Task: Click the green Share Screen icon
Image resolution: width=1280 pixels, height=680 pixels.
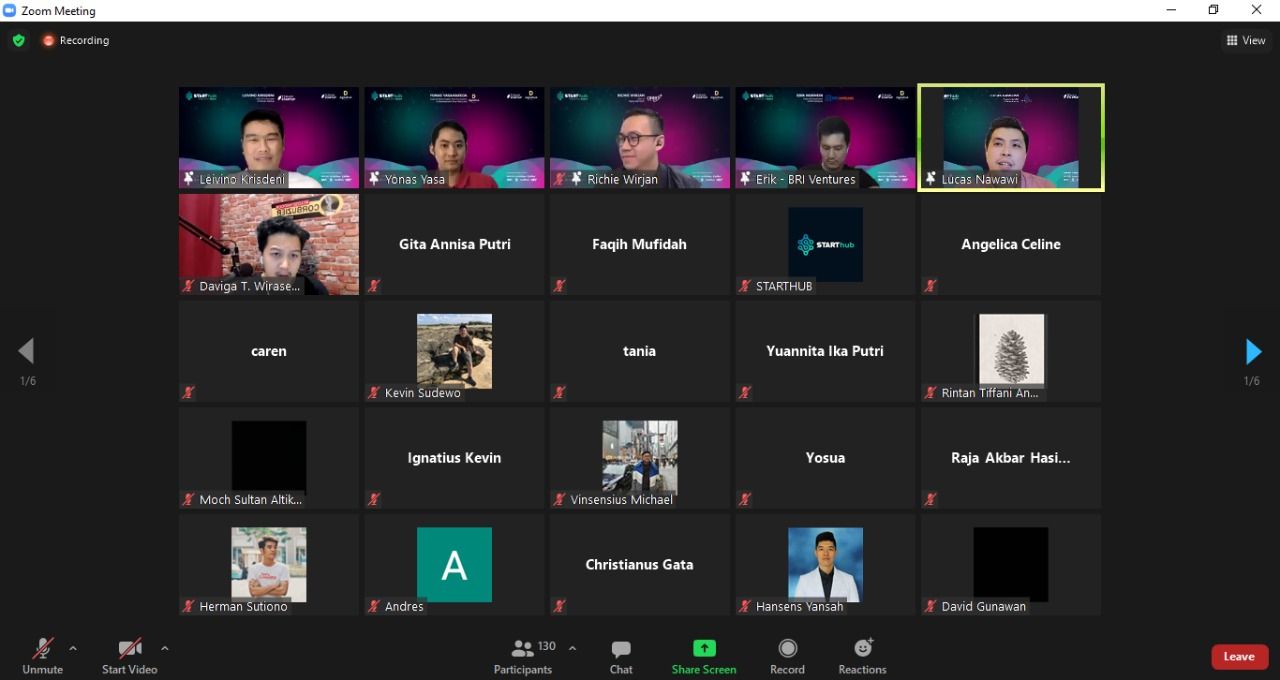Action: point(704,648)
